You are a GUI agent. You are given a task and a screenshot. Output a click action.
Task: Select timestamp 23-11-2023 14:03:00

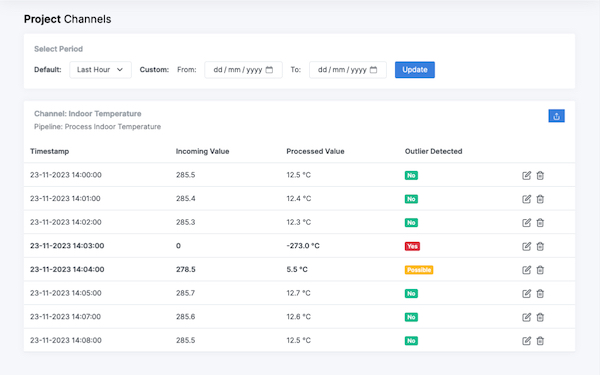(67, 246)
